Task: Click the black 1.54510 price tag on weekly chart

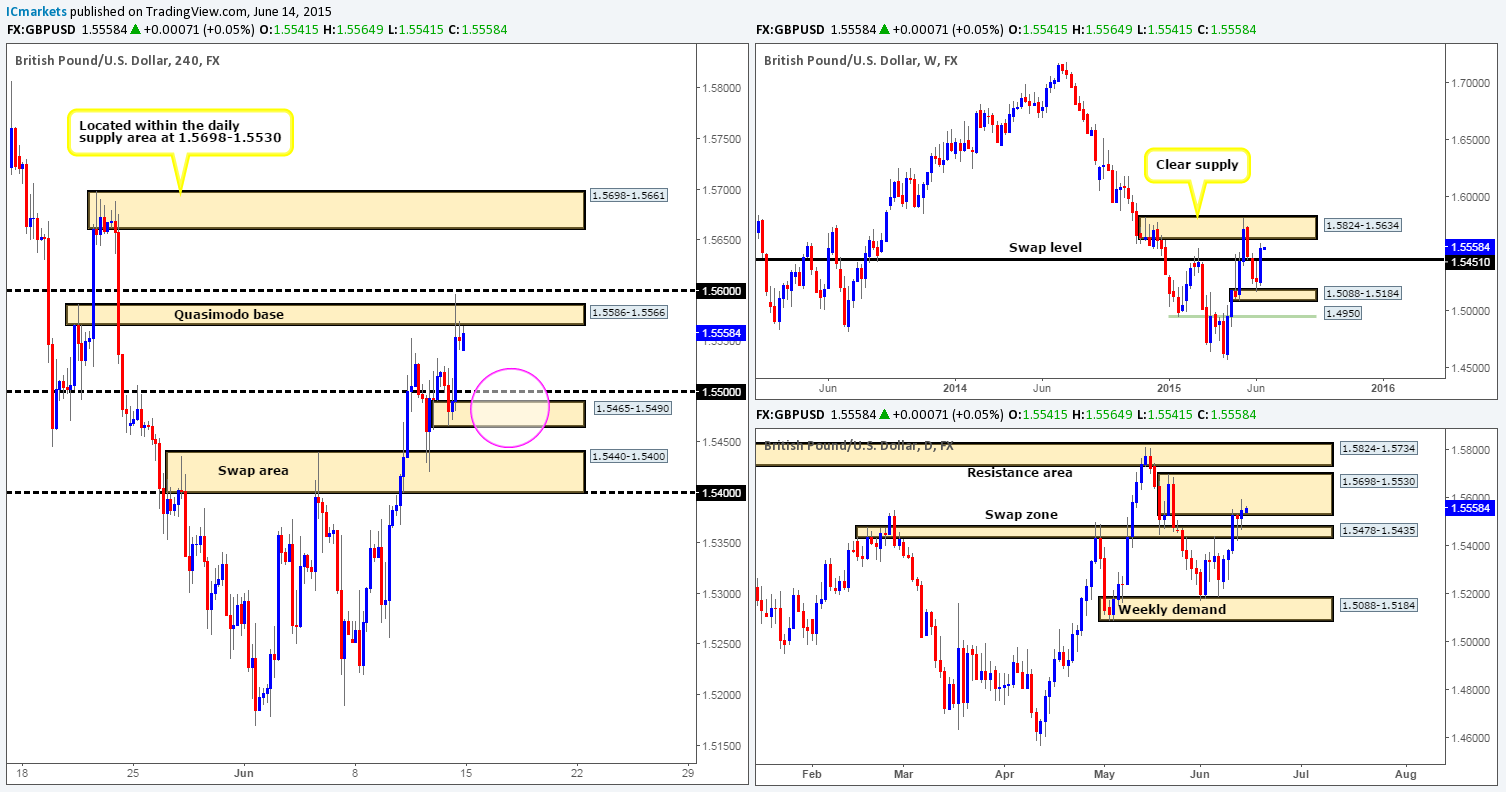Action: click(x=1468, y=261)
